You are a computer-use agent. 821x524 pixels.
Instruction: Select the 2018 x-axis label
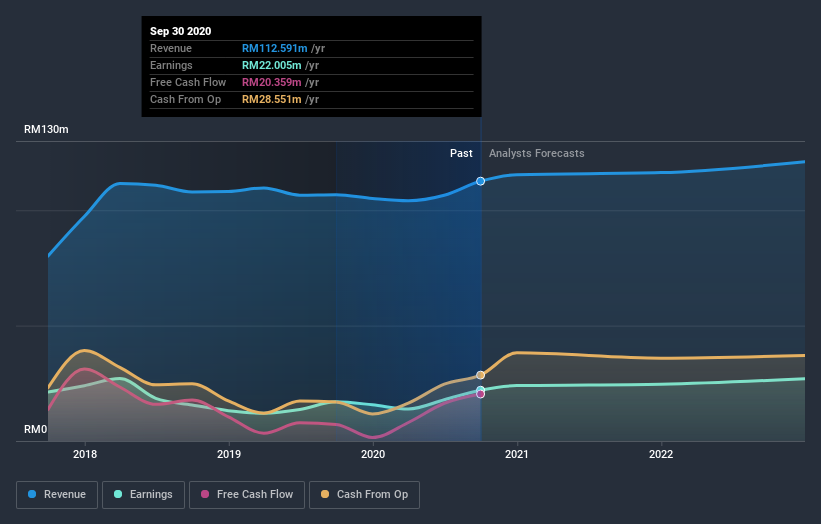[85, 454]
